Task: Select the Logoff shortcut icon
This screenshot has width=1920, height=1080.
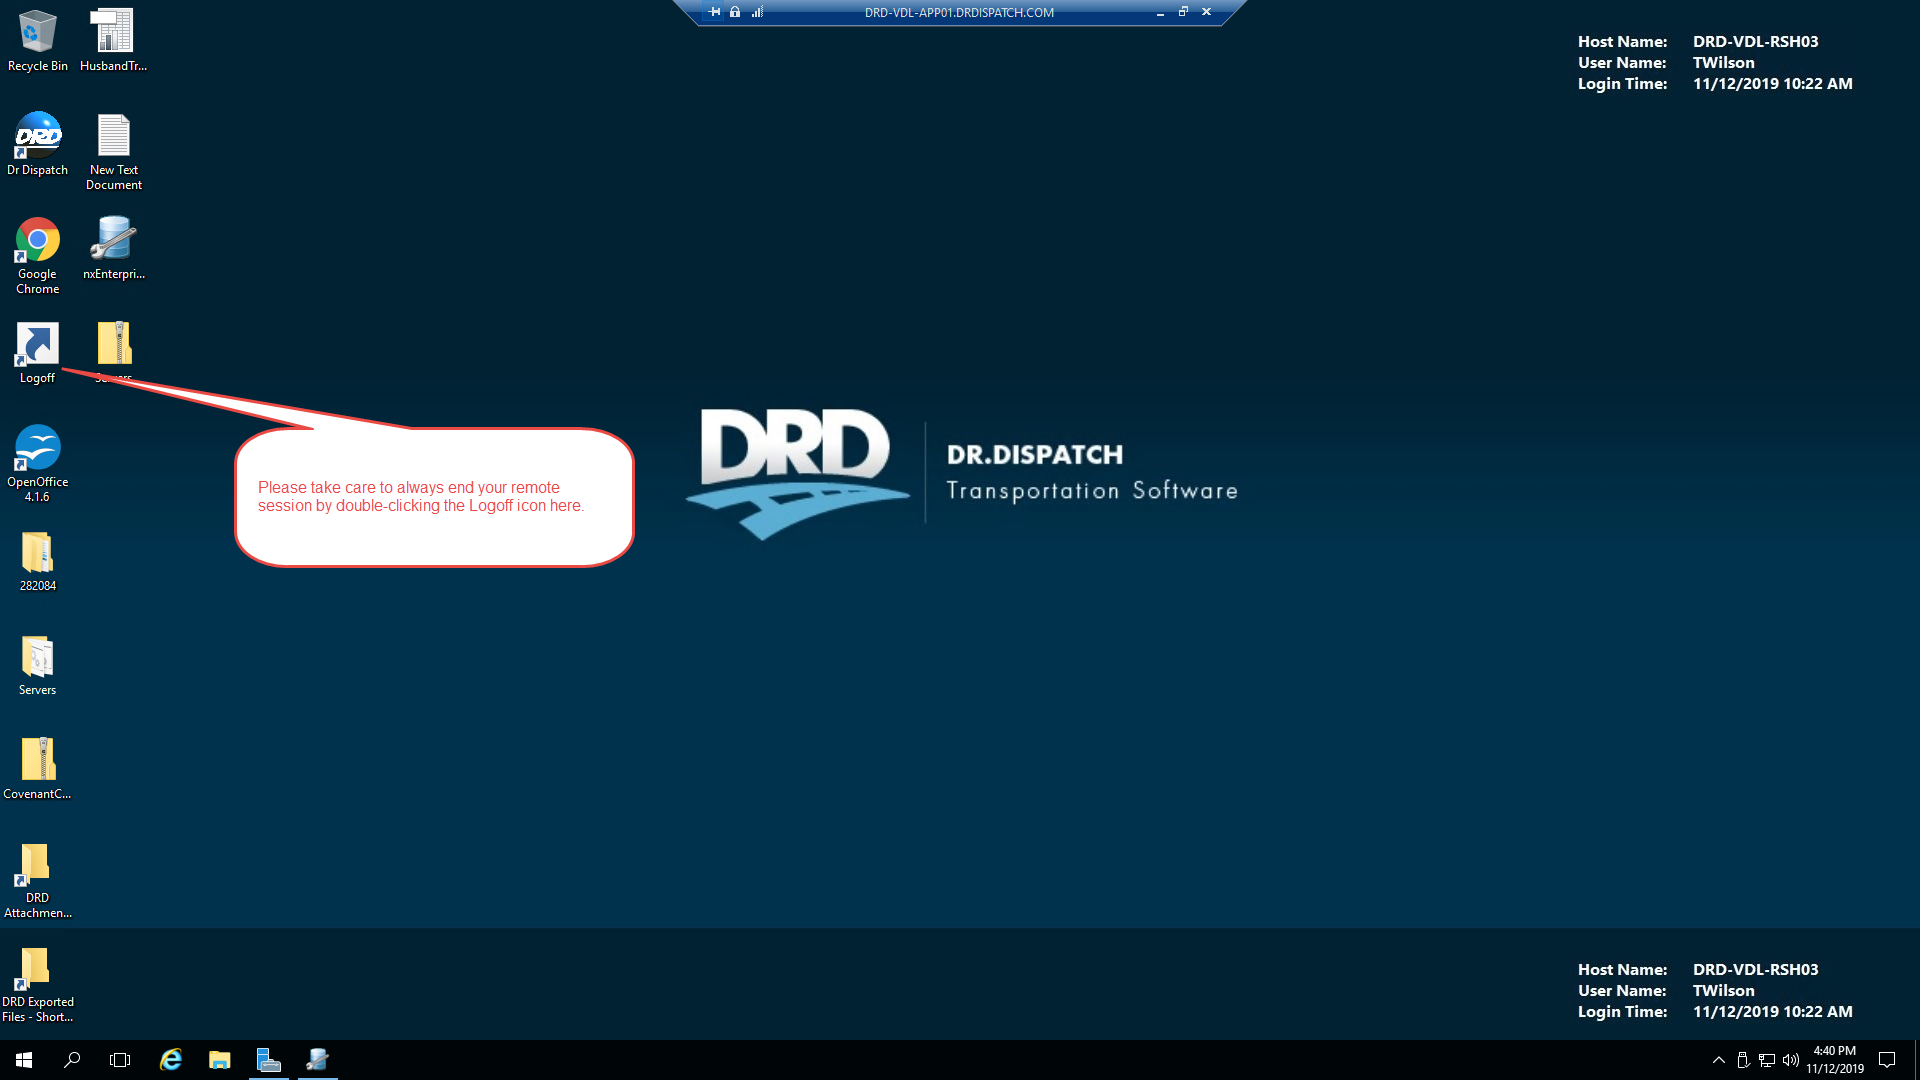Action: 38,344
